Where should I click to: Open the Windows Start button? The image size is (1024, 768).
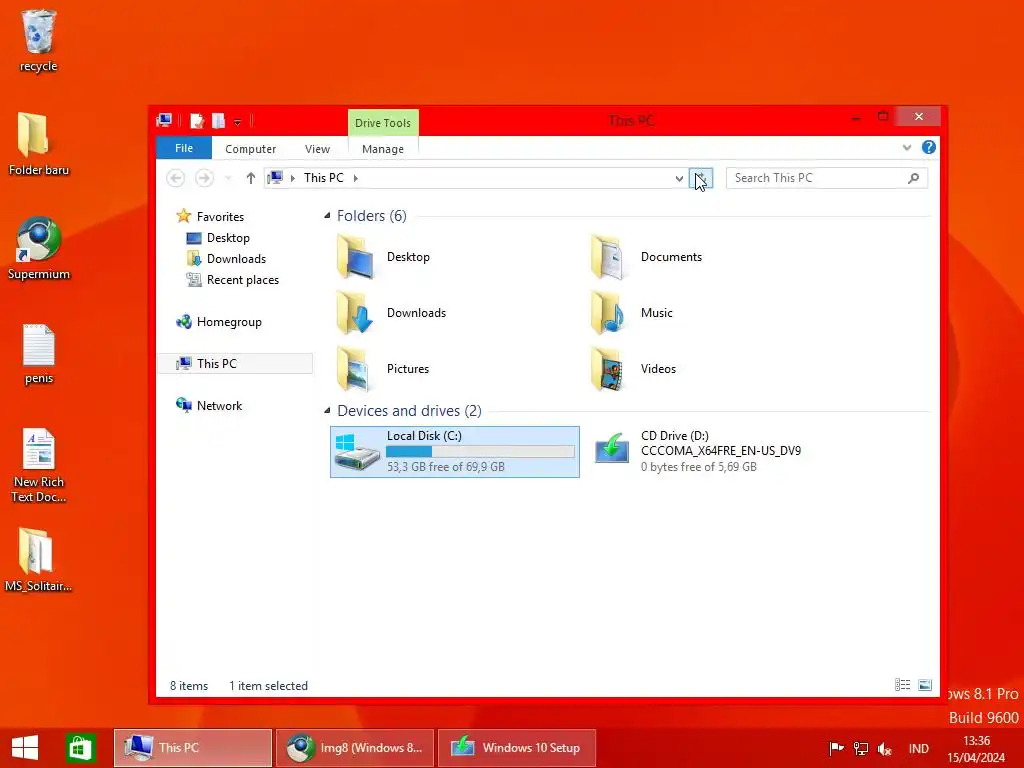(x=25, y=748)
